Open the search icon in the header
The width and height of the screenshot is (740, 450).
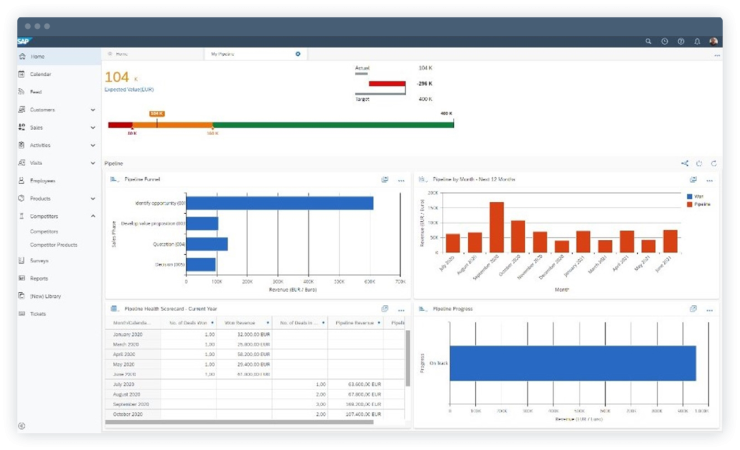coord(648,41)
